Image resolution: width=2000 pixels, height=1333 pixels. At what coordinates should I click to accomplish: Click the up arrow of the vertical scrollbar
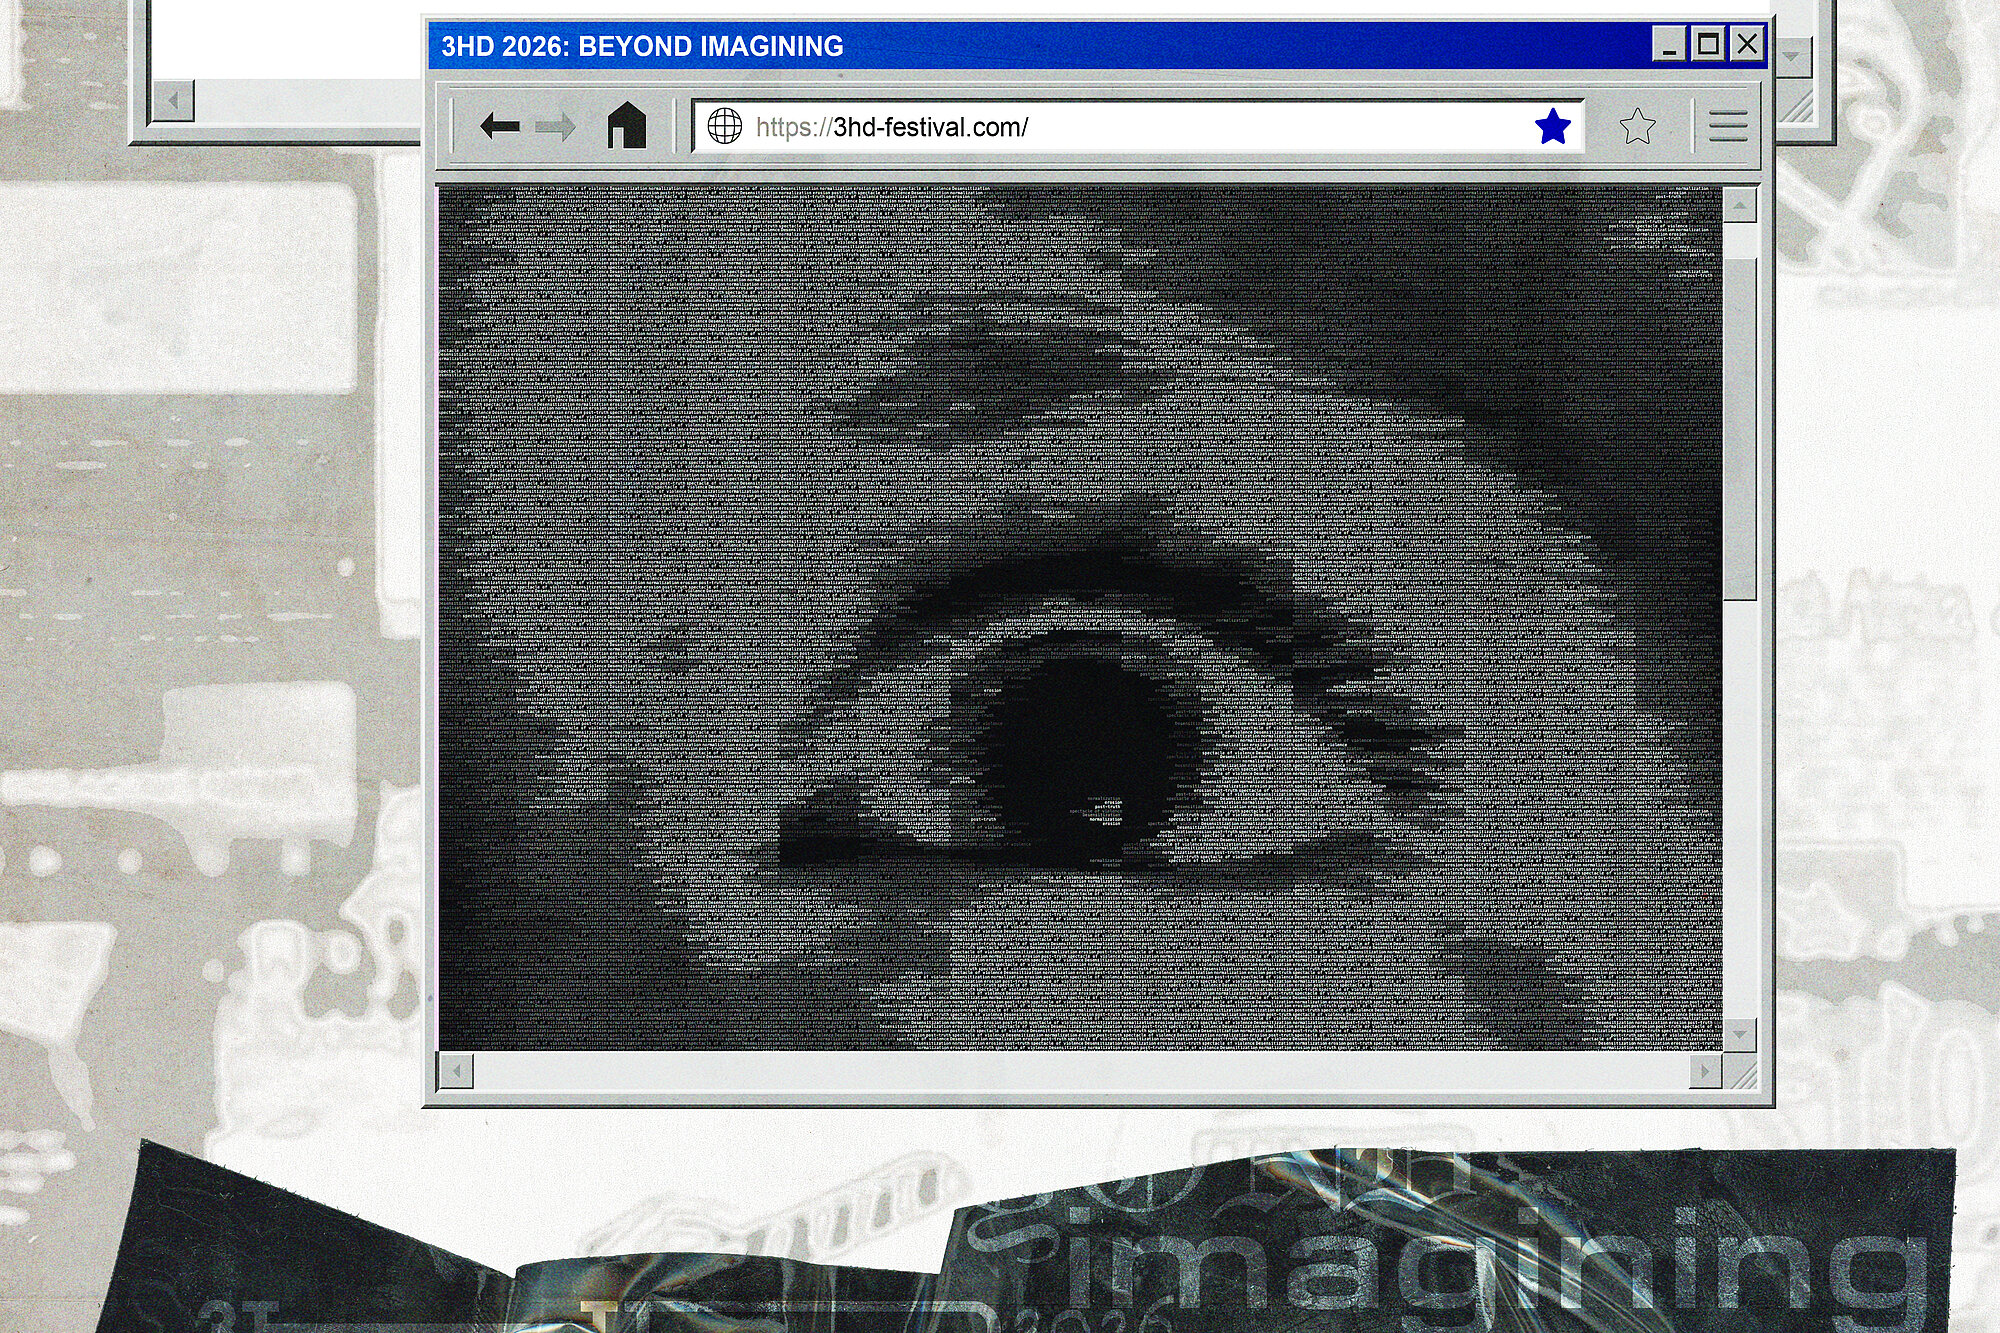[x=1740, y=205]
